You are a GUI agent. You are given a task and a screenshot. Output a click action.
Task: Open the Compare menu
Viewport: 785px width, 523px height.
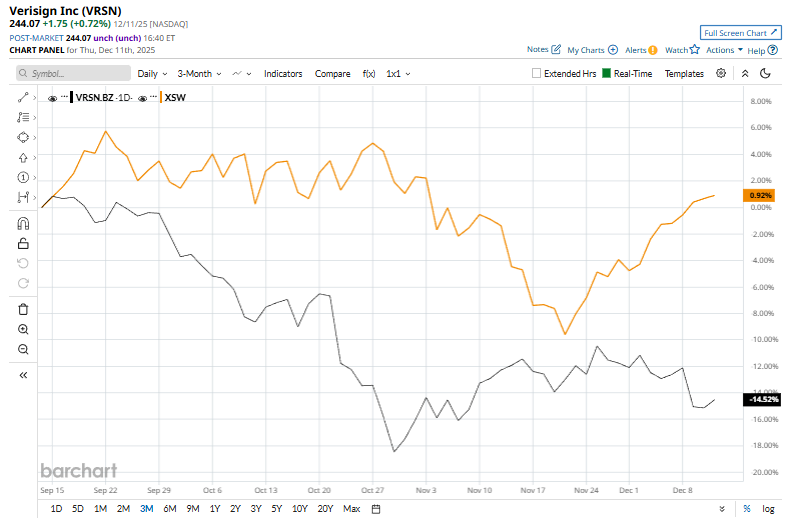click(x=332, y=74)
